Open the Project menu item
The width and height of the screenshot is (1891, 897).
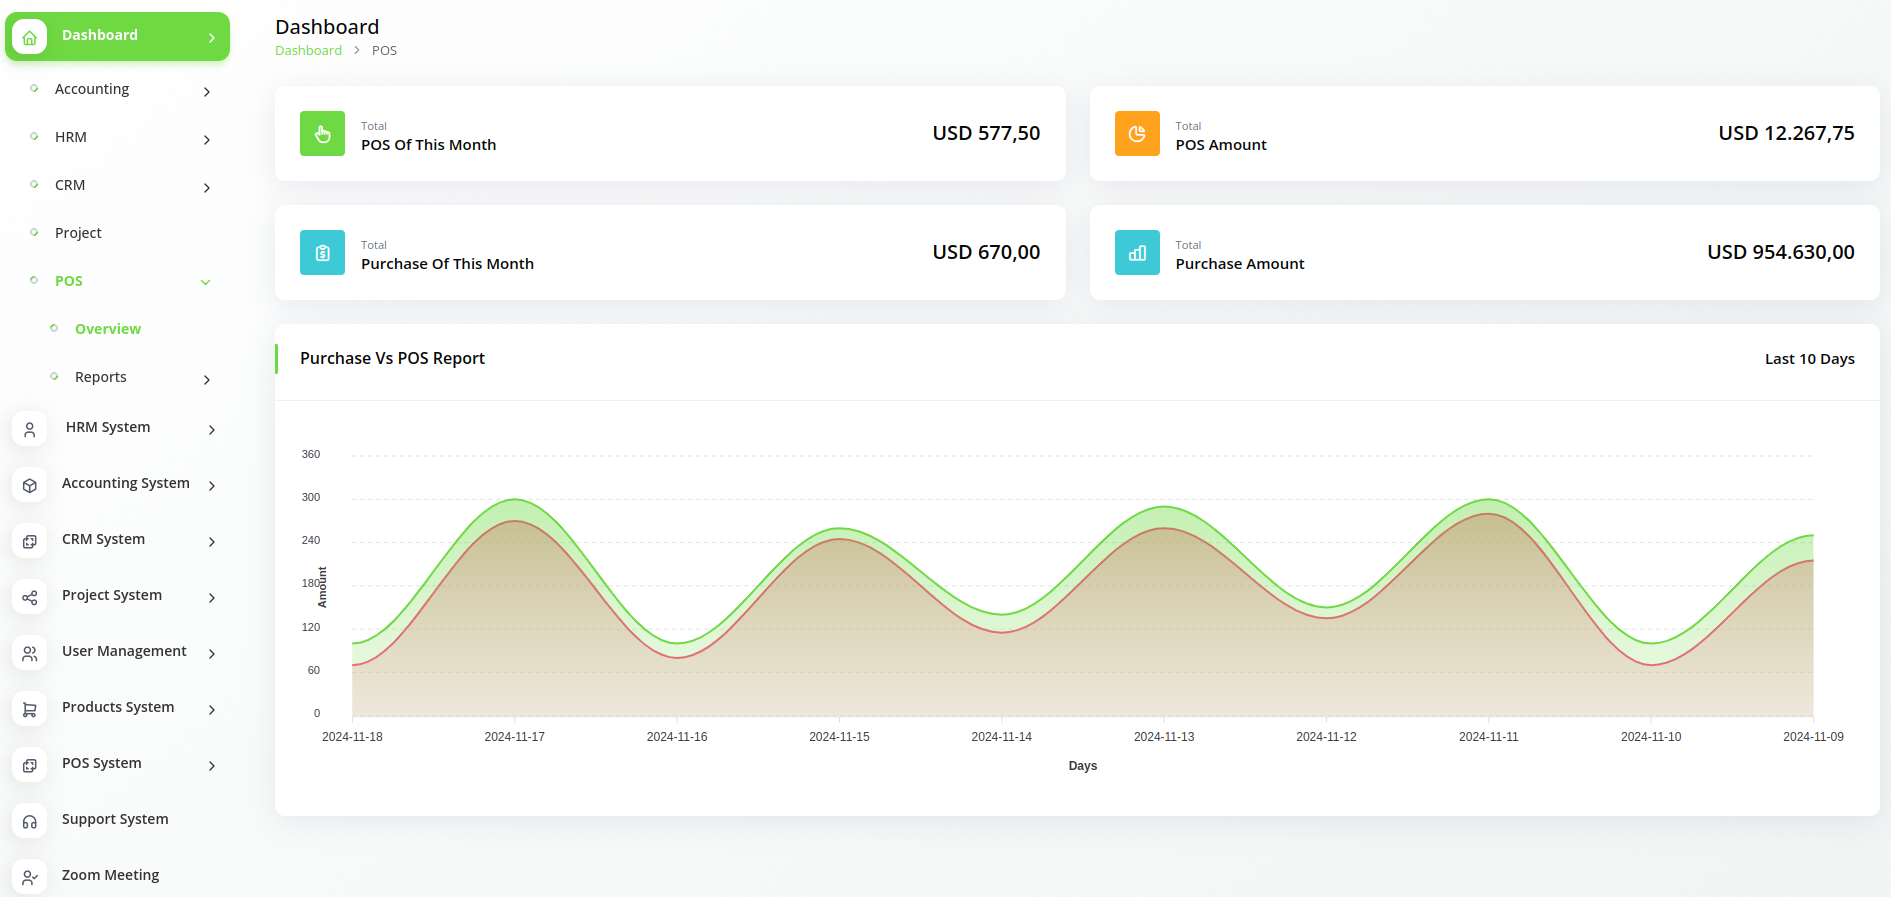pyautogui.click(x=78, y=233)
